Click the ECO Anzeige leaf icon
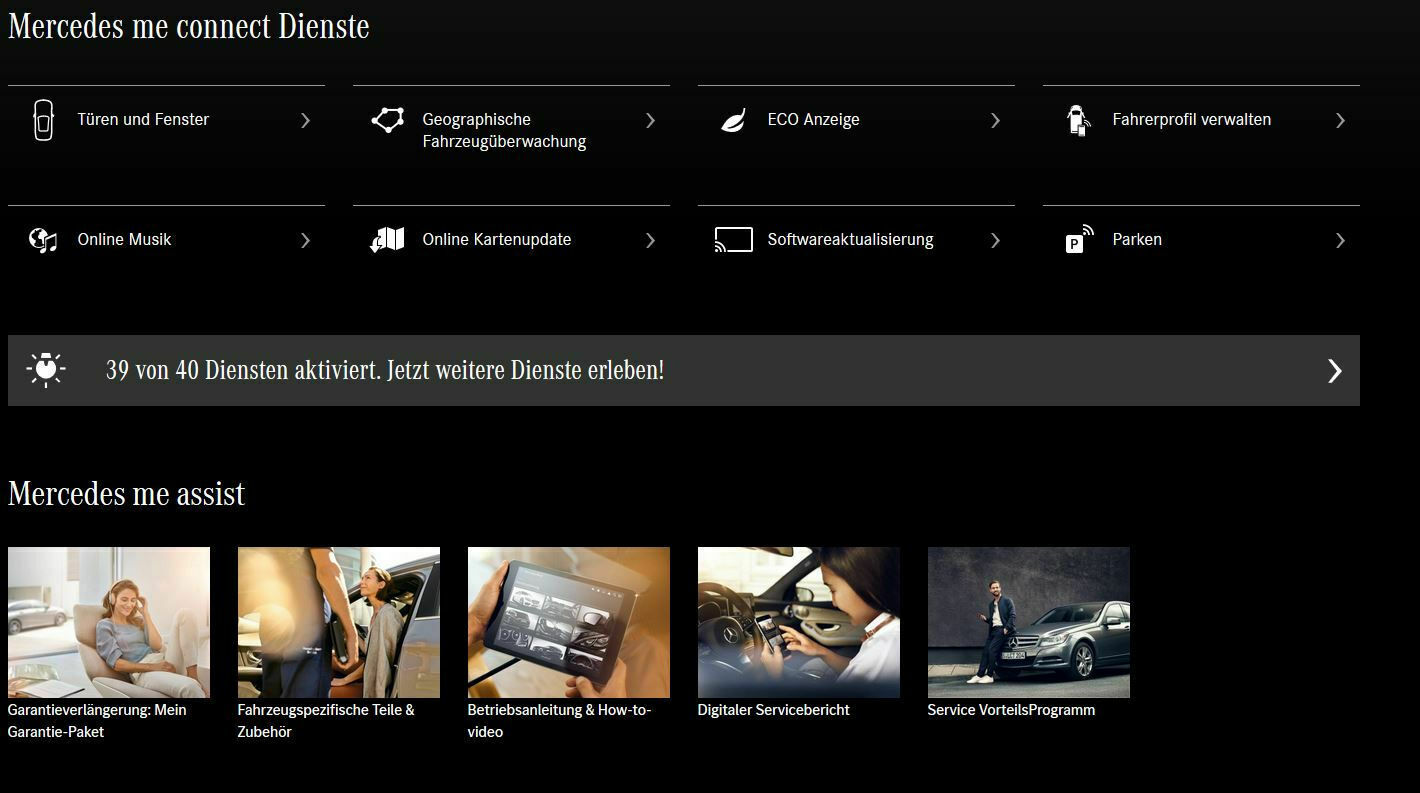The image size is (1420, 793). pos(733,121)
